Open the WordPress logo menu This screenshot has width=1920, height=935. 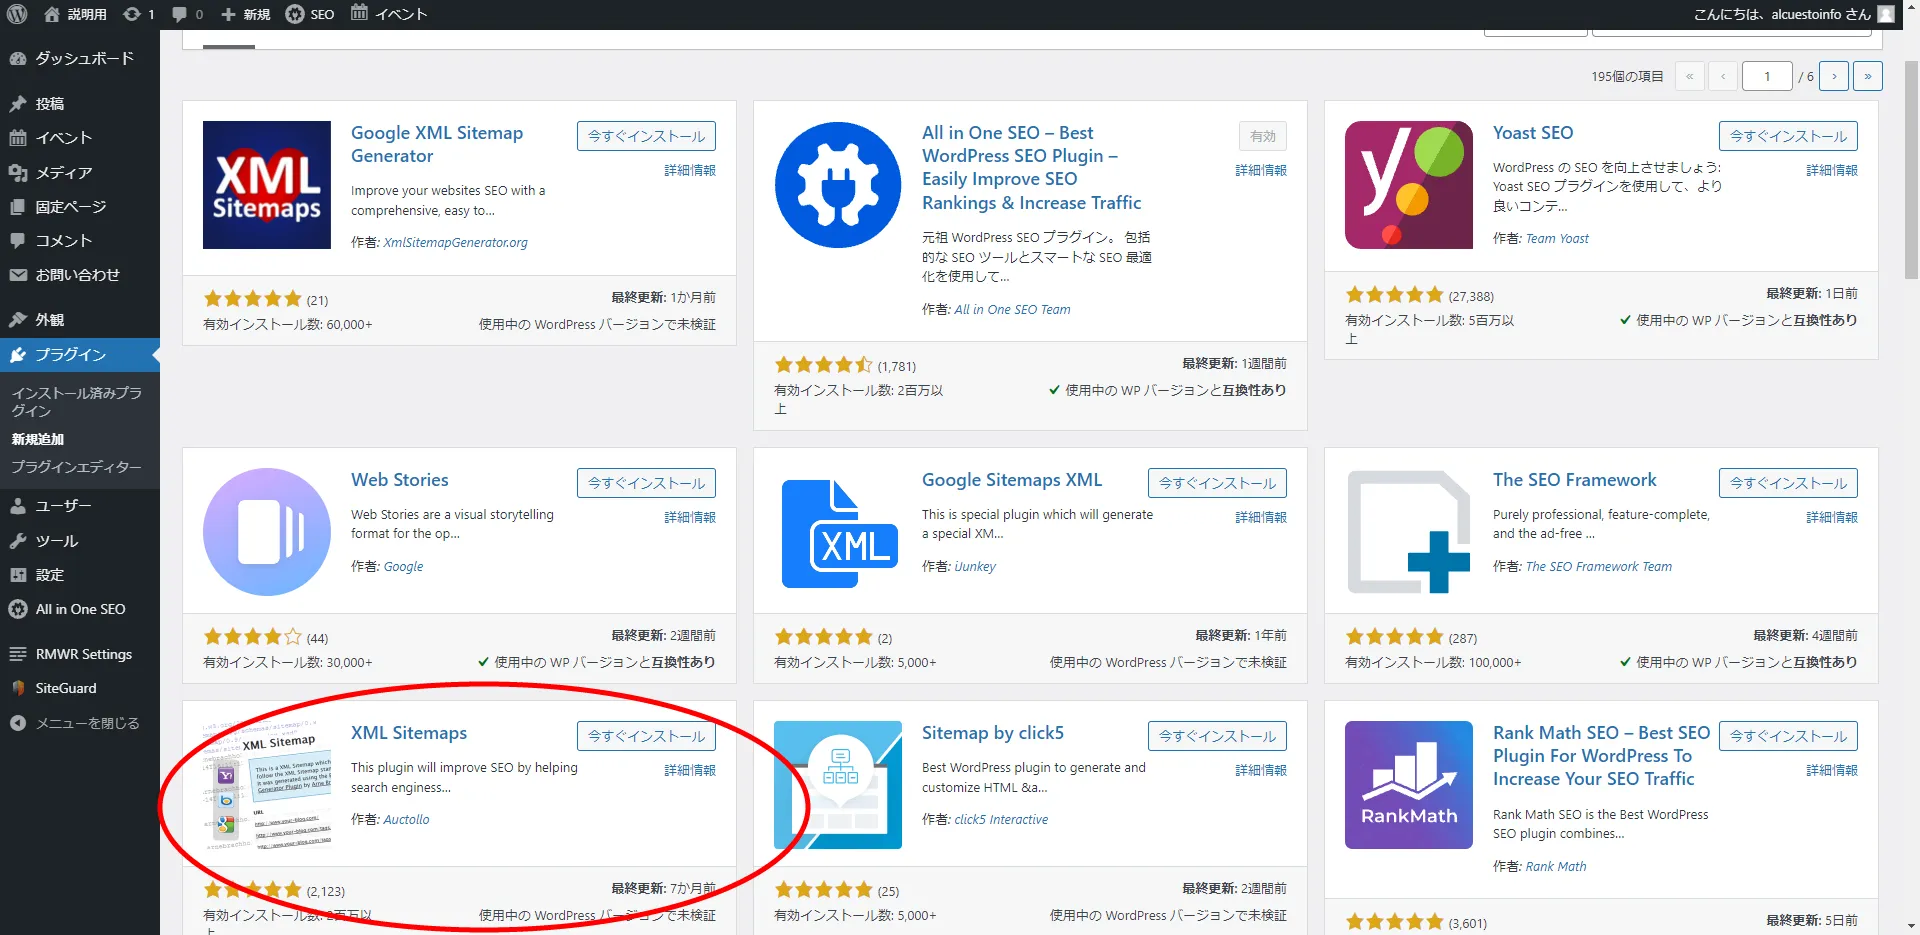click(17, 14)
